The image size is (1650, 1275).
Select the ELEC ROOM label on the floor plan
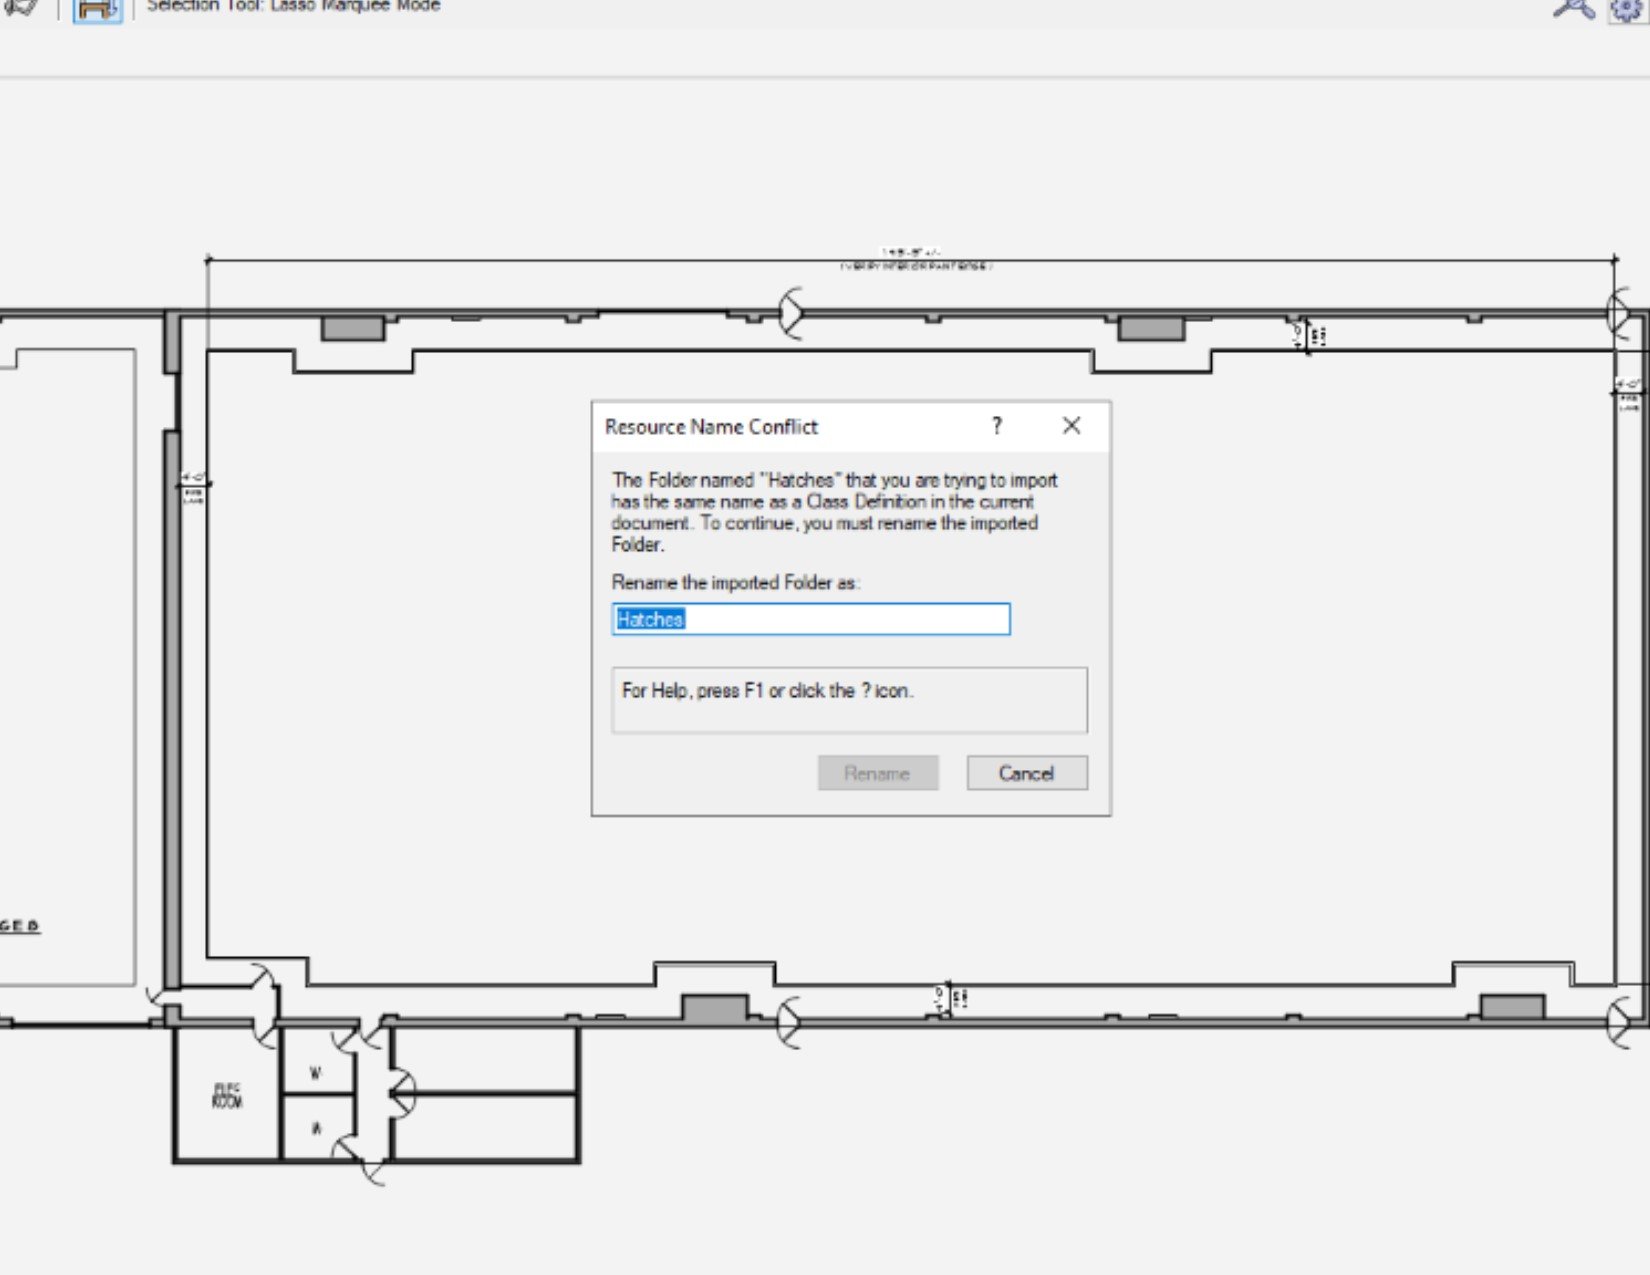[x=227, y=1096]
